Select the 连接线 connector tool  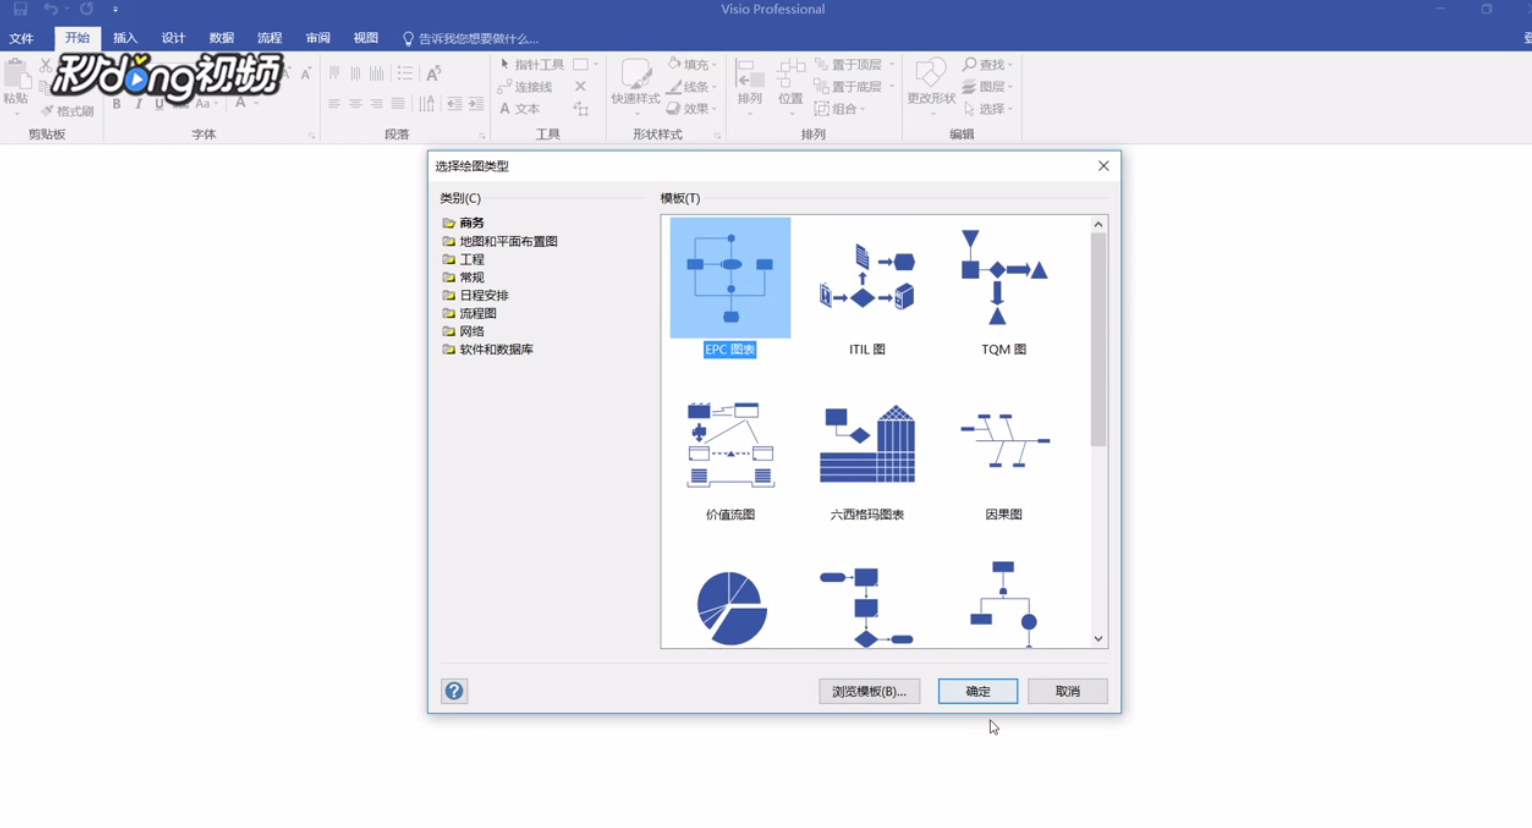pyautogui.click(x=526, y=87)
